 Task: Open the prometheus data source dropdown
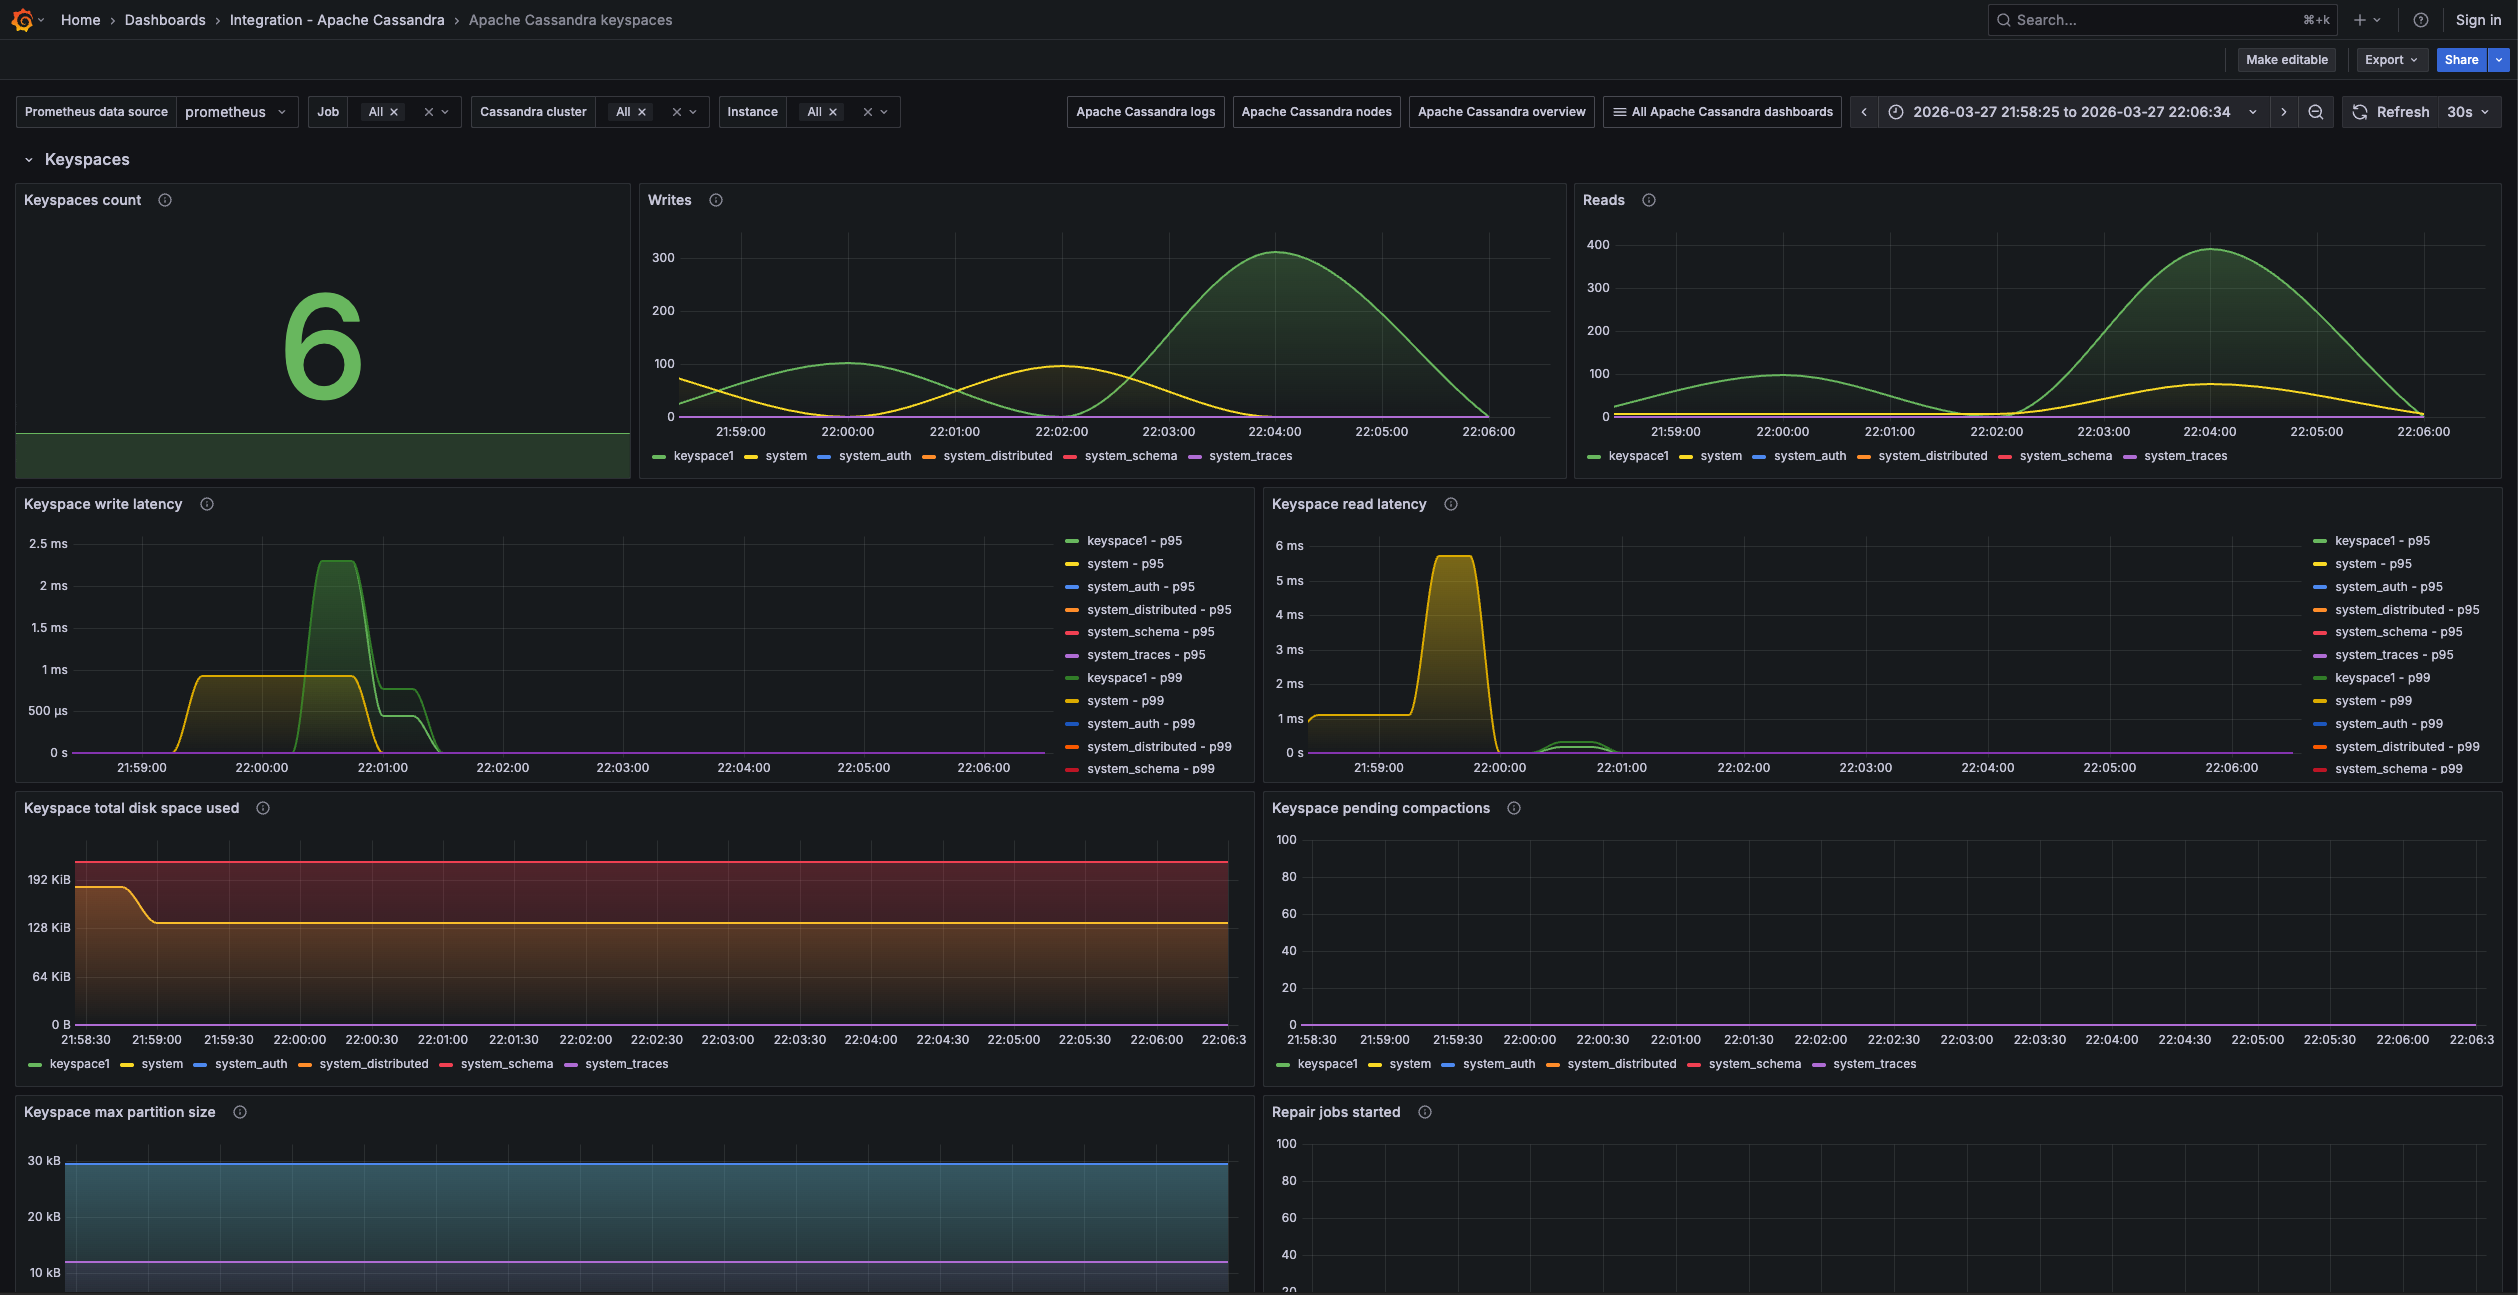point(236,112)
